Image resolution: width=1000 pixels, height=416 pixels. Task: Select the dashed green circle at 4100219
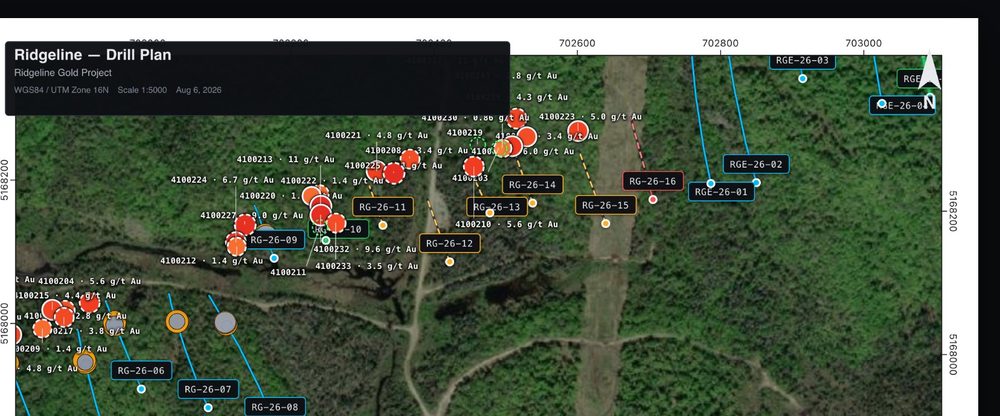coord(477,145)
